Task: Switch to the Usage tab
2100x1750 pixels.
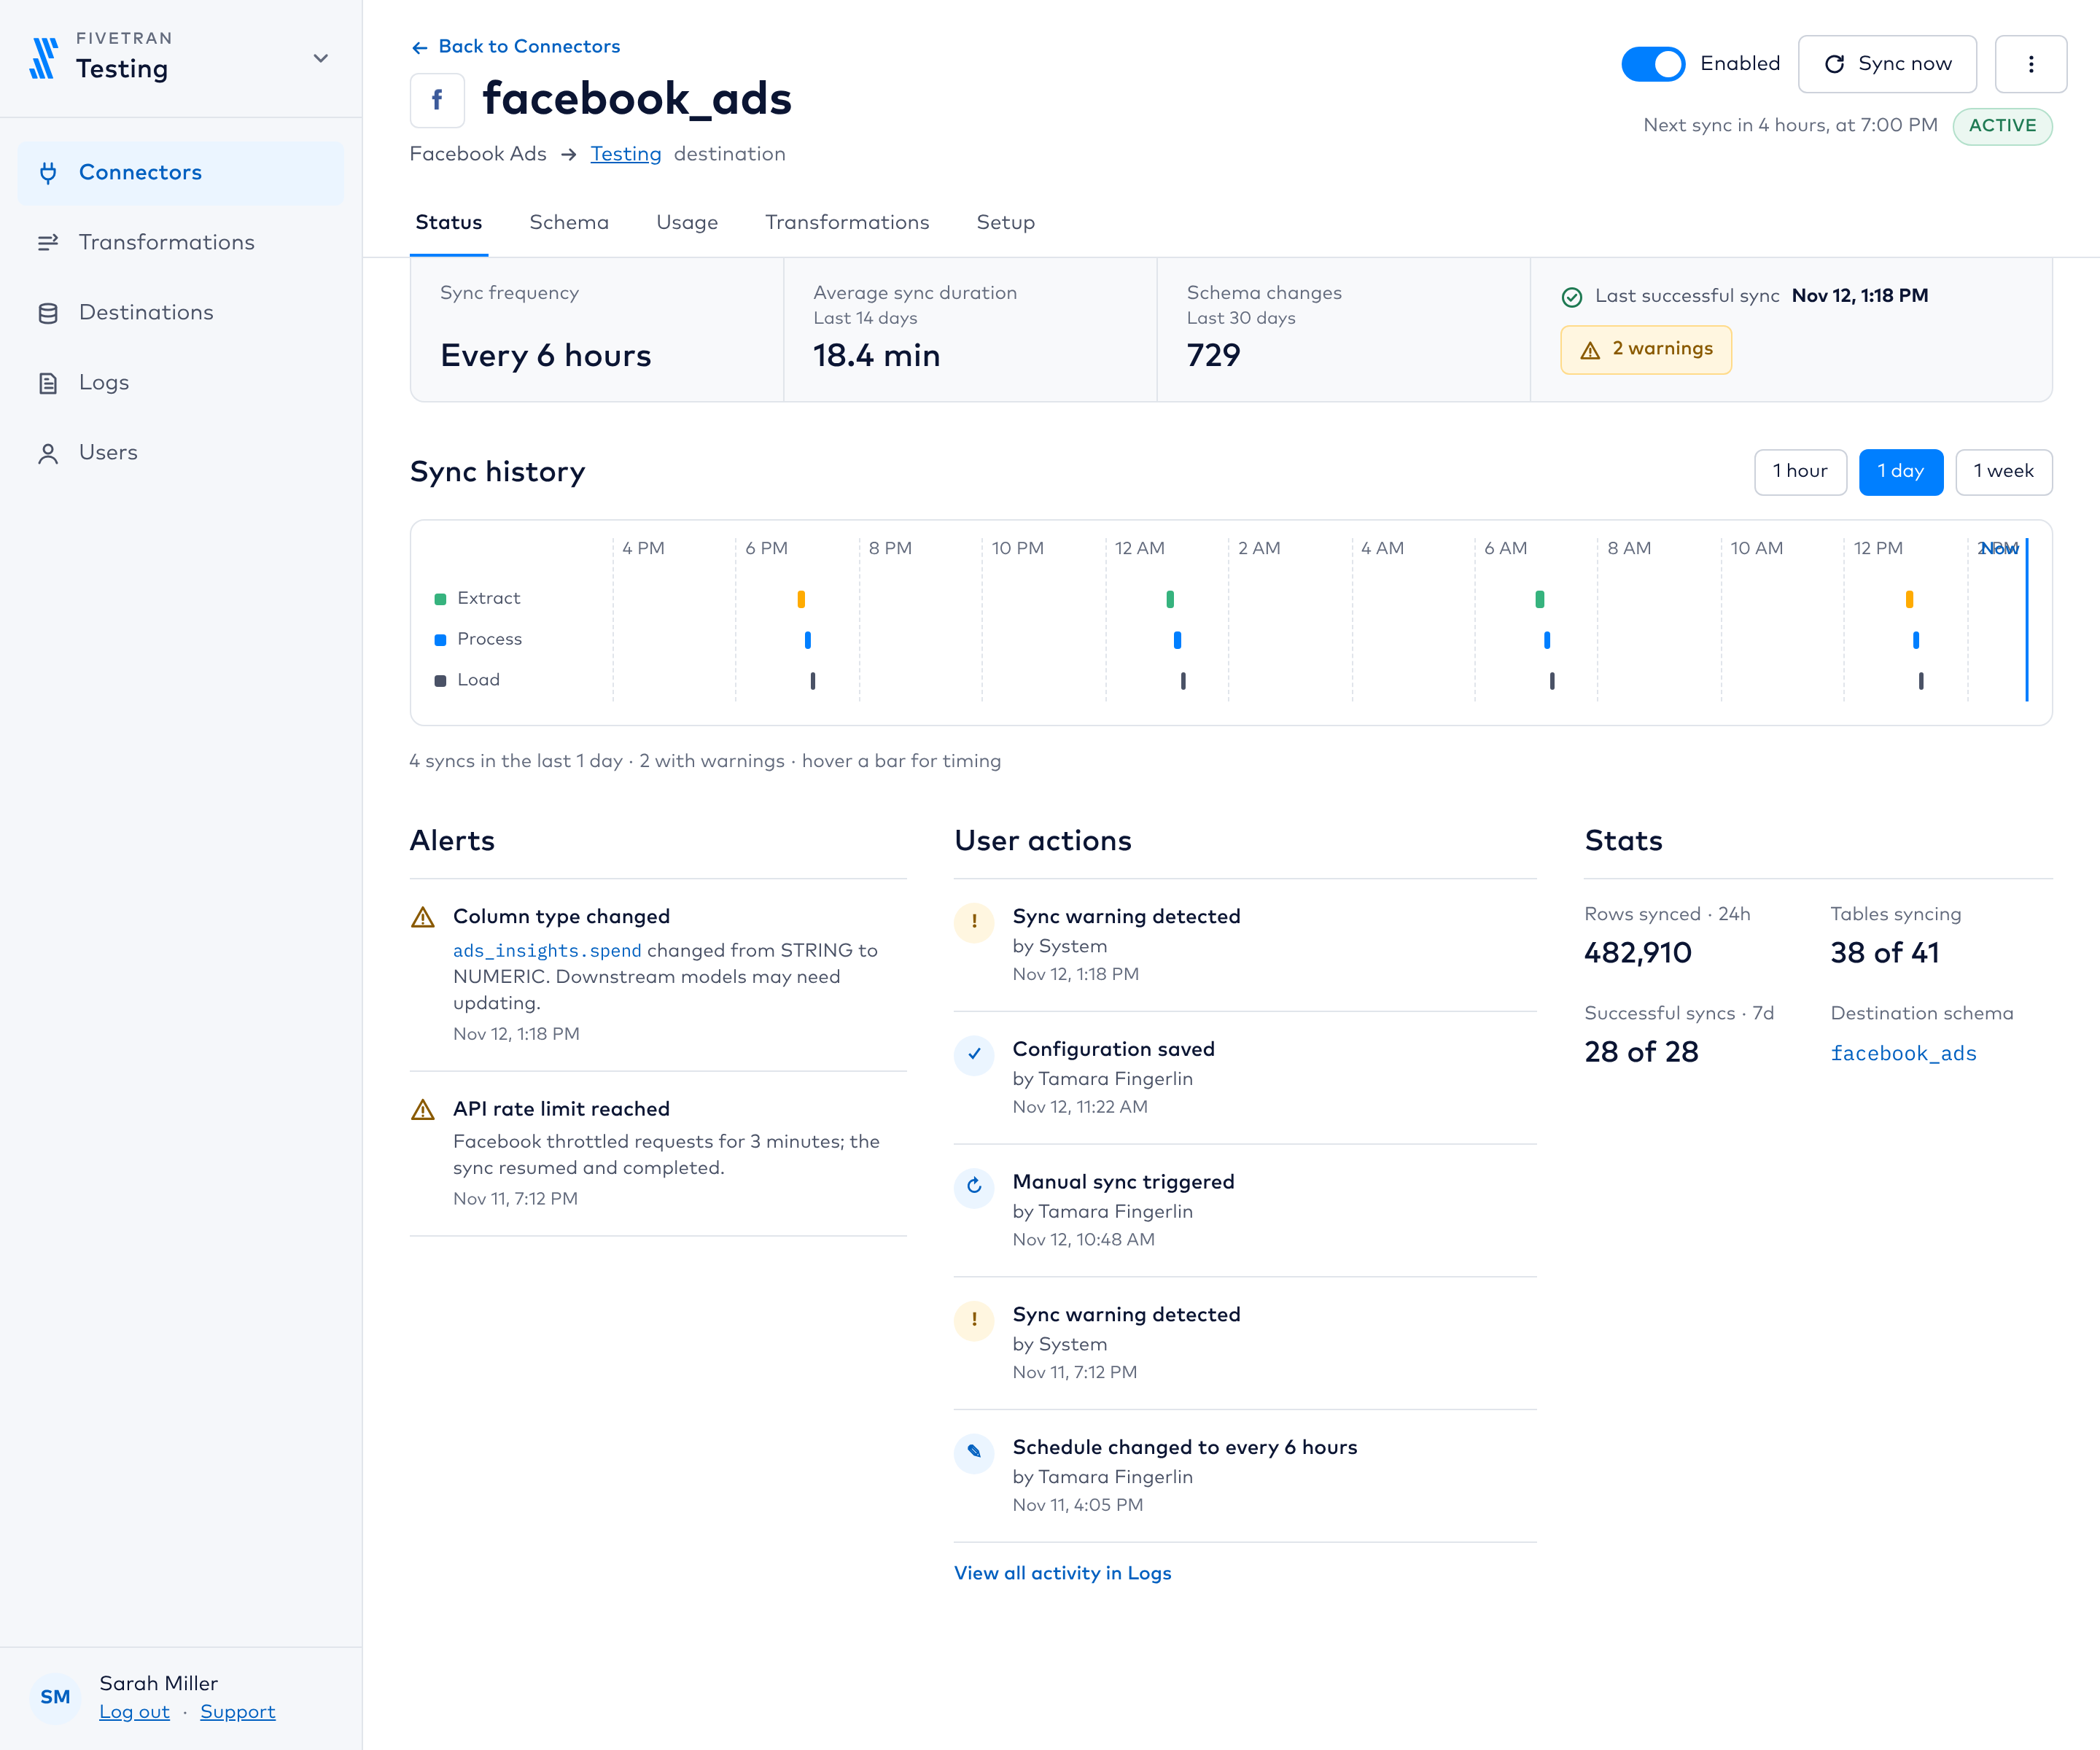Action: (x=687, y=223)
